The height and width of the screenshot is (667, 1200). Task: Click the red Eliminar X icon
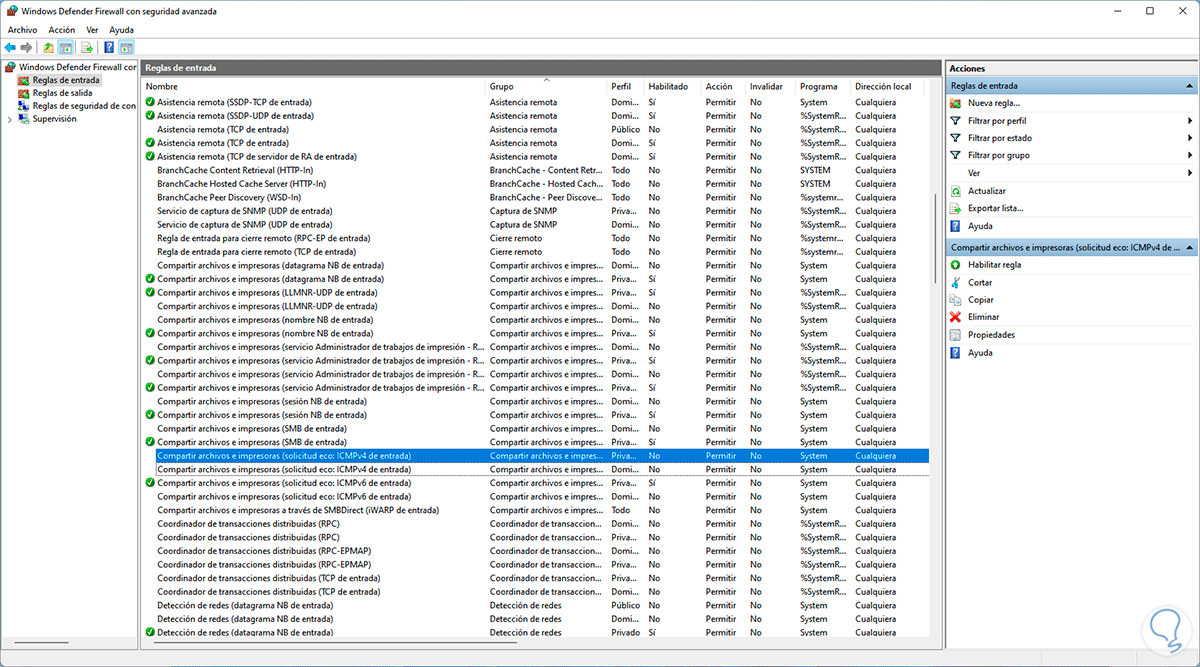pyautogui.click(x=956, y=317)
